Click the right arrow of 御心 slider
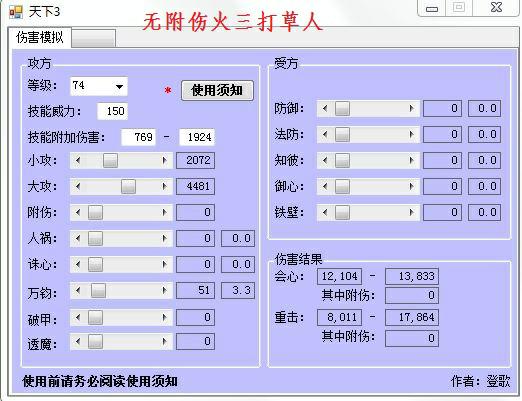Viewport: 522px width, 401px height. click(412, 186)
